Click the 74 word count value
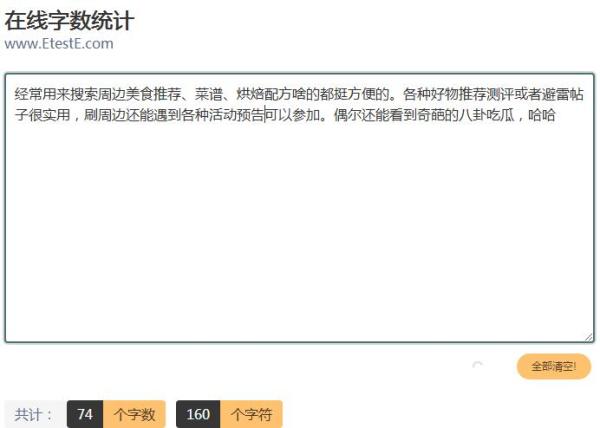 (x=85, y=414)
